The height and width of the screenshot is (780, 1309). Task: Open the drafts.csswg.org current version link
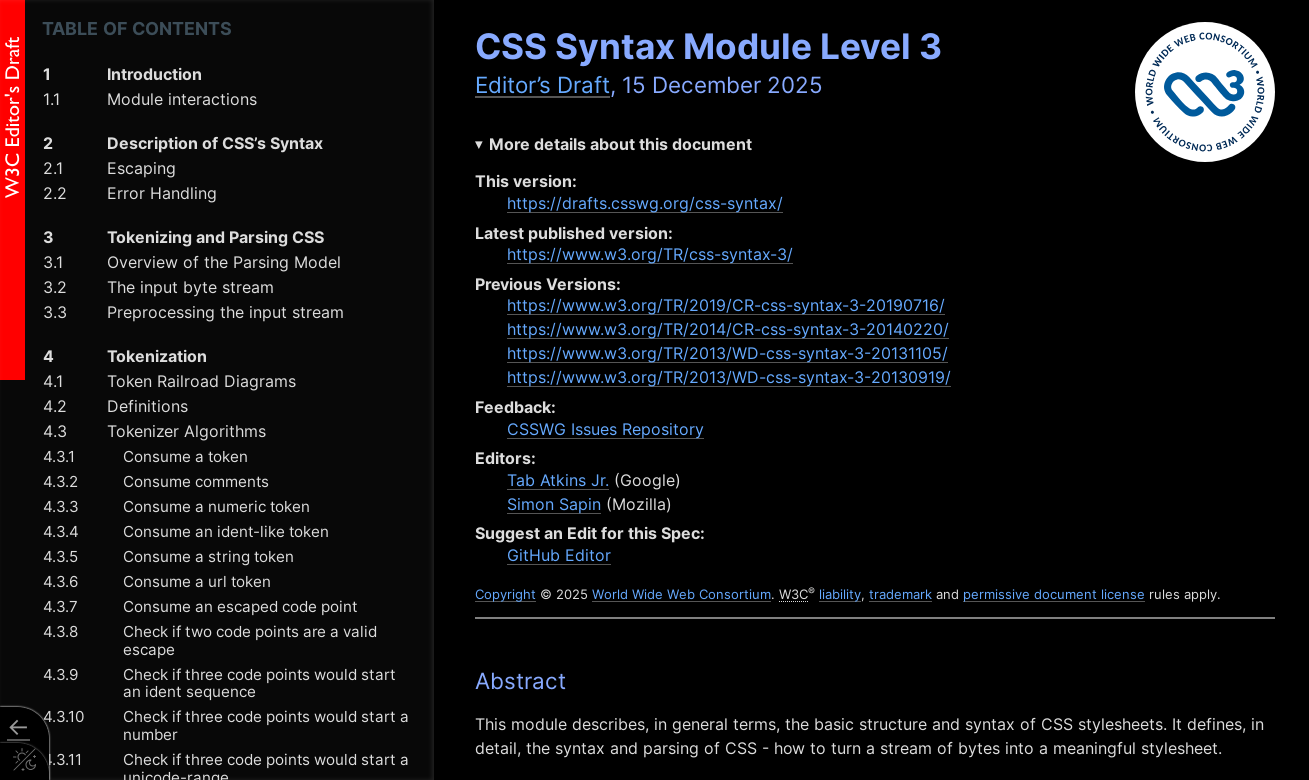pyautogui.click(x=644, y=203)
